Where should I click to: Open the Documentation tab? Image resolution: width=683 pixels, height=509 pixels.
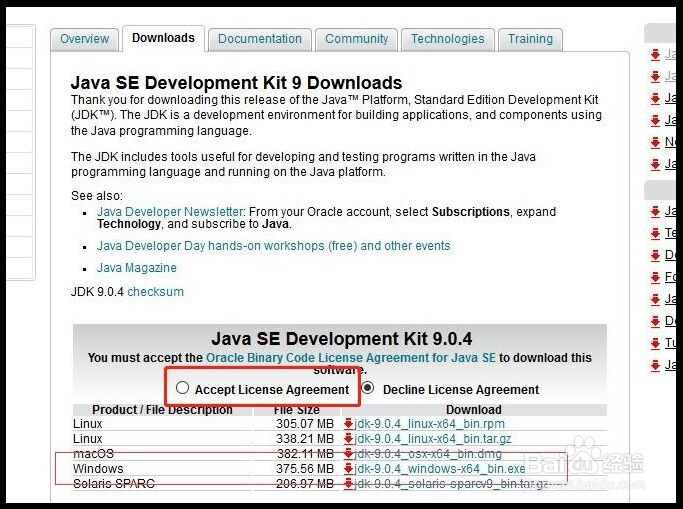260,39
